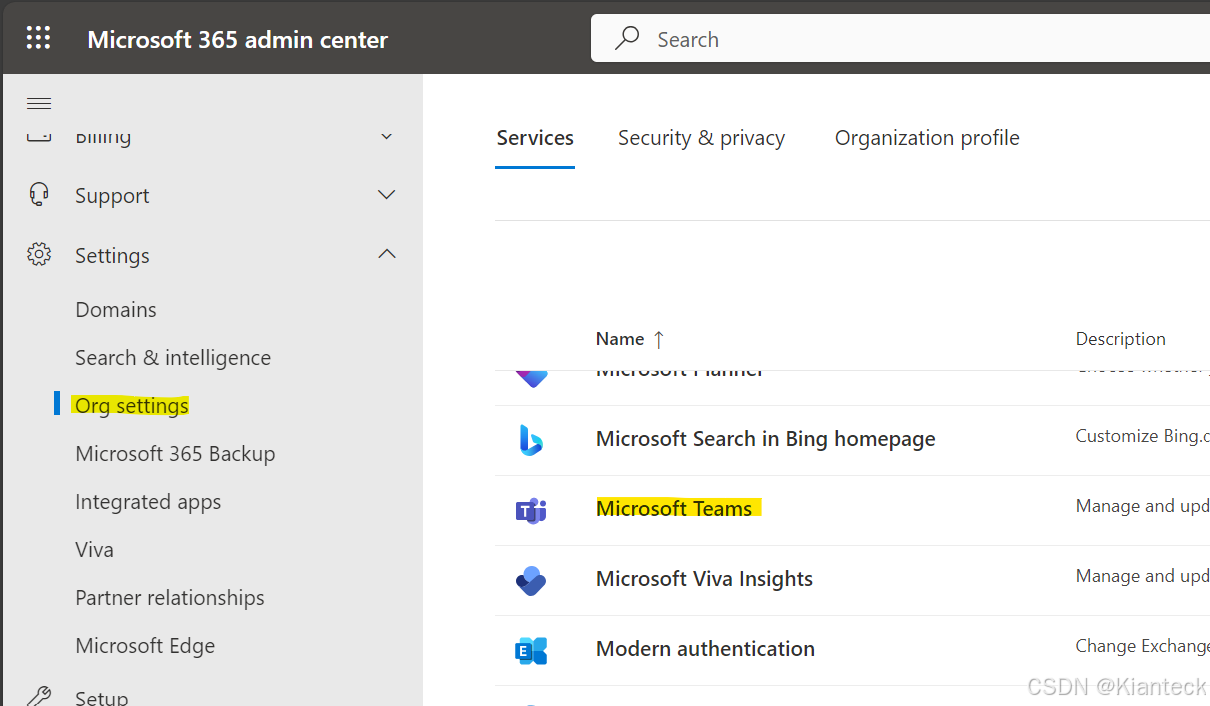Open Partner relationships
The image size is (1210, 706).
(x=170, y=598)
